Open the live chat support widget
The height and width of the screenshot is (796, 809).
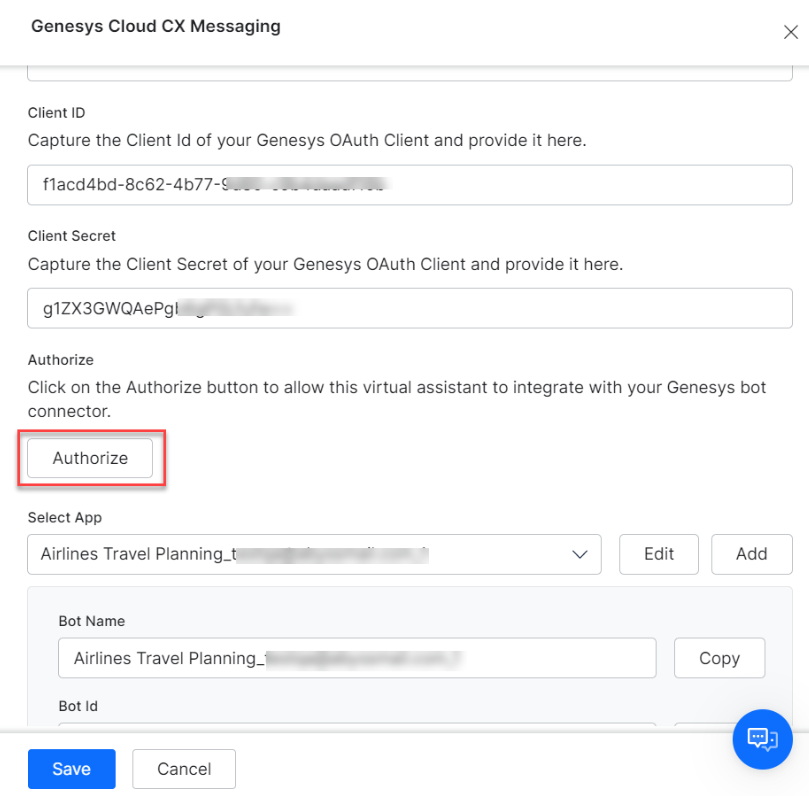762,739
